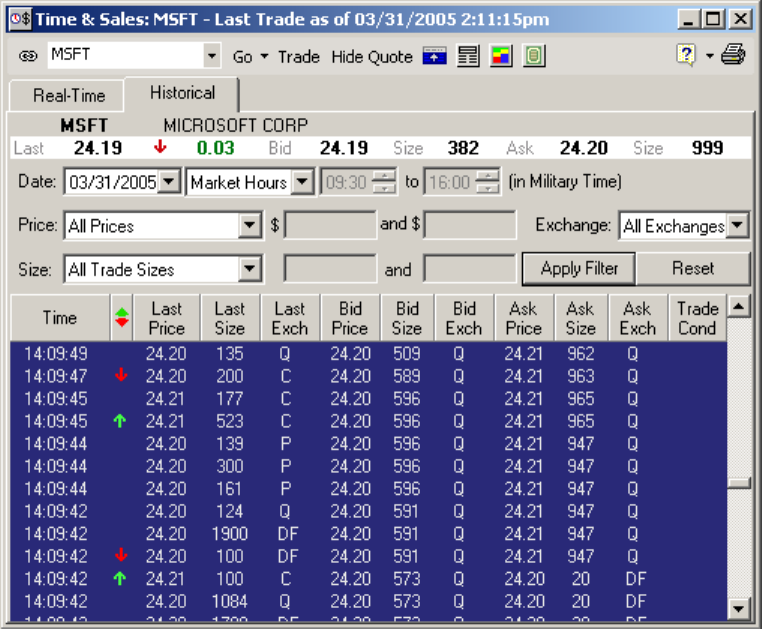Viewport: 762px width, 629px height.
Task: Click the ask size 962 cell
Action: tap(581, 353)
